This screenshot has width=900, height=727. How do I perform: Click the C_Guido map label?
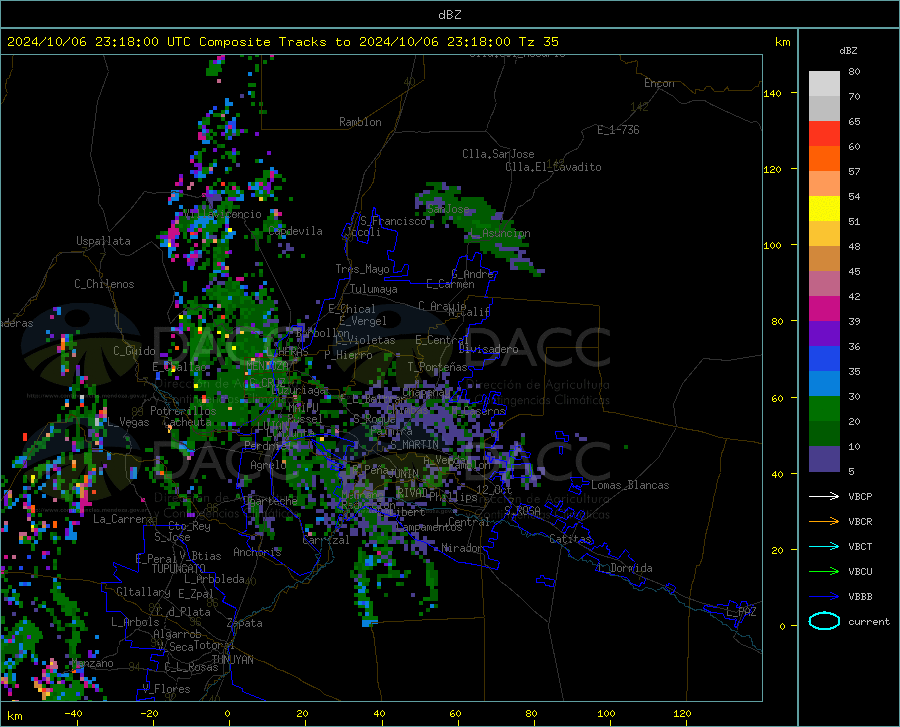coord(134,351)
